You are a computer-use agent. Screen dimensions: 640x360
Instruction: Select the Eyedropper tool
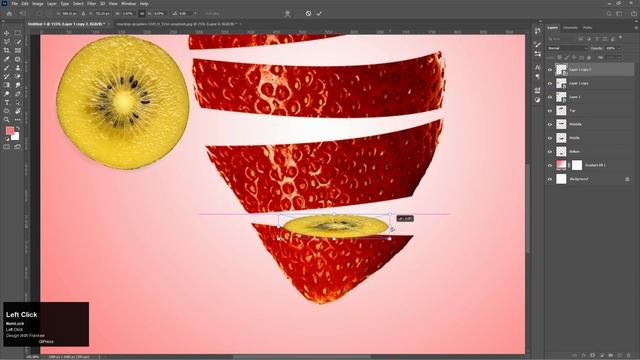point(7,59)
